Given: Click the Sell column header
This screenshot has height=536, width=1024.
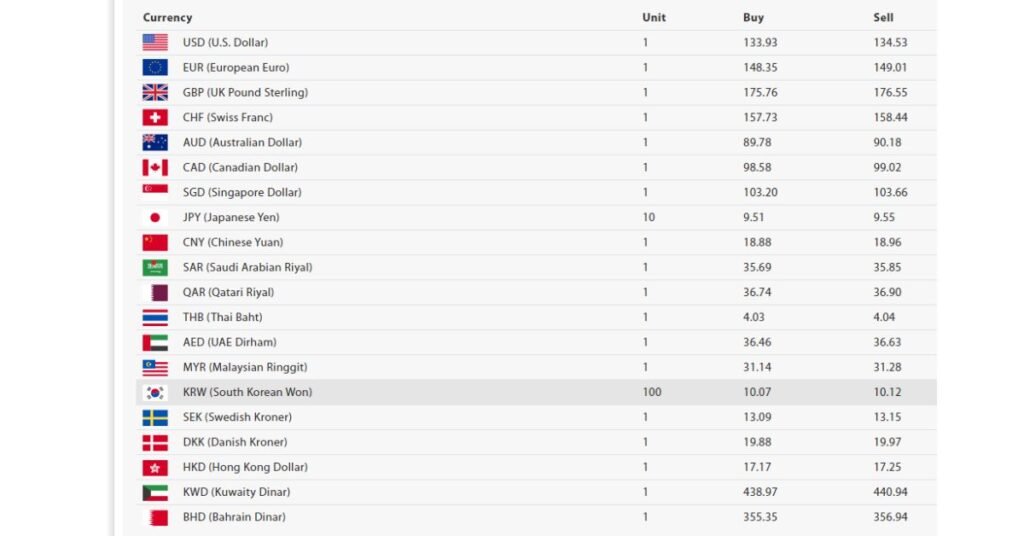Looking at the screenshot, I should 883,18.
